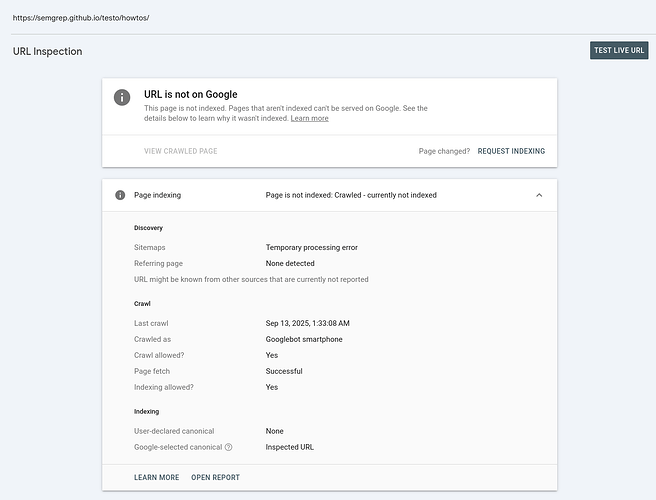
Task: Click the "URL Inspection" page heading
Action: pyautogui.click(x=47, y=51)
